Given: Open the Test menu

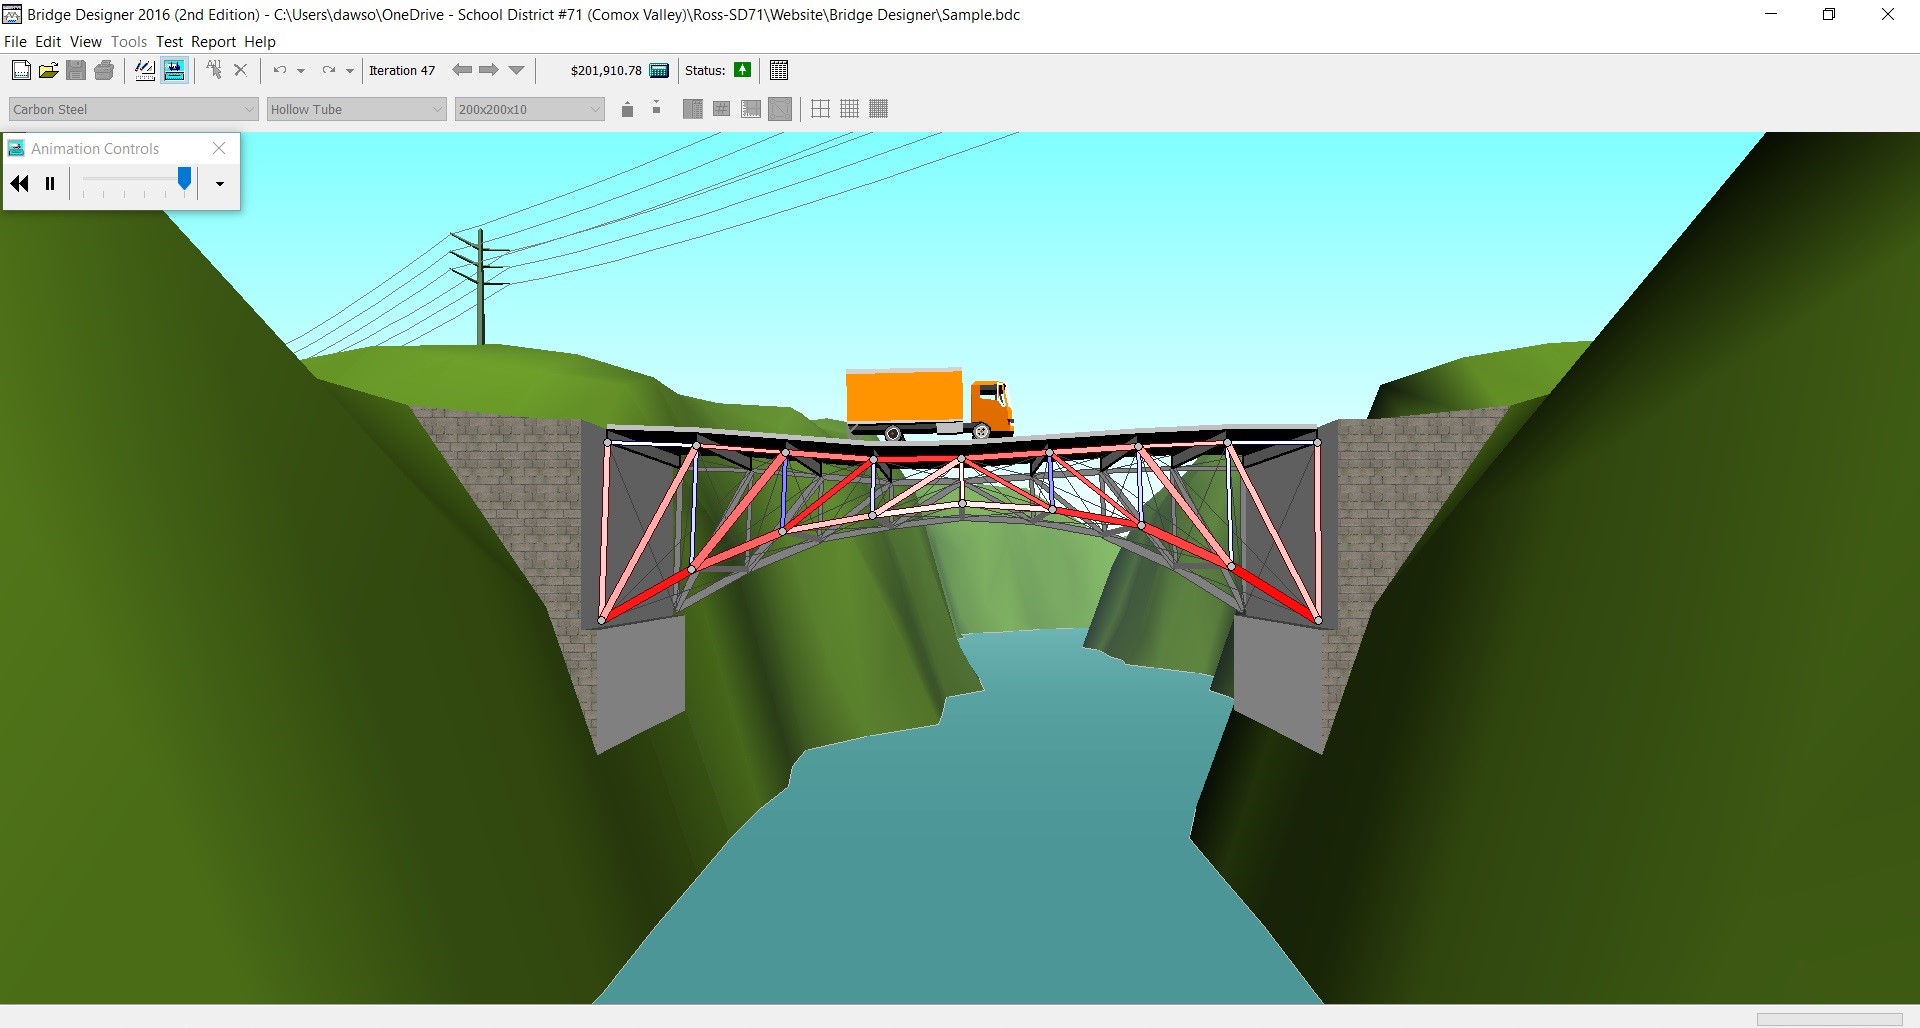Looking at the screenshot, I should tap(169, 41).
